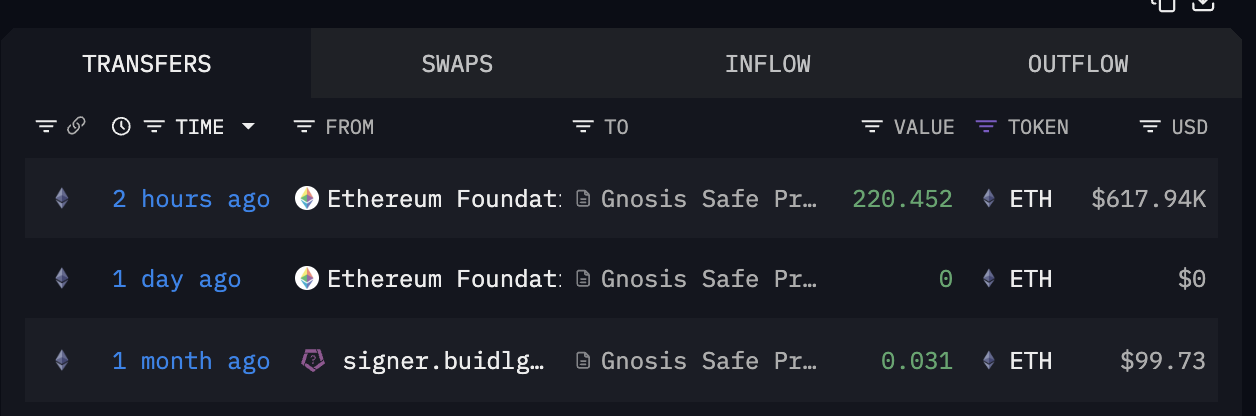Click the contract document icon in last row
The image size is (1256, 416).
(x=582, y=361)
